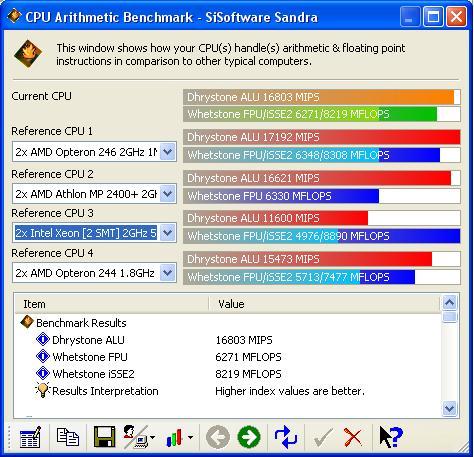The image size is (474, 457).
Task: Cancel with the red X toolbar icon
Action: pos(353,437)
